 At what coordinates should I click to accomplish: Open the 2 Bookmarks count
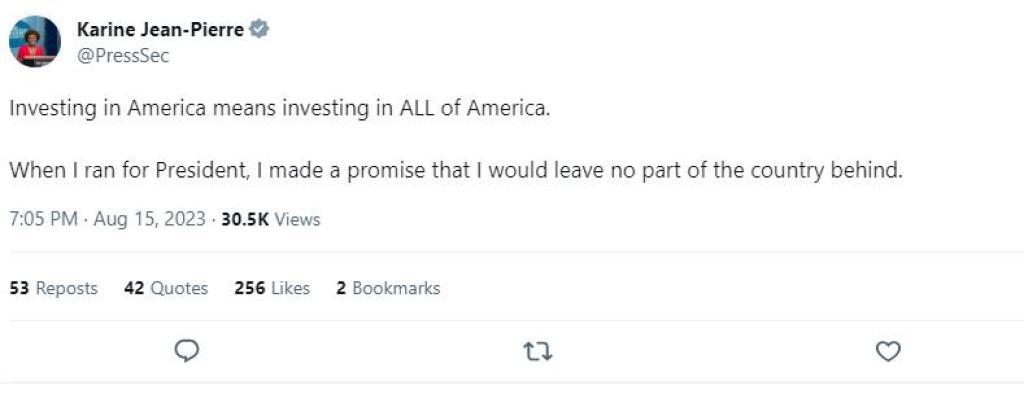coord(388,288)
